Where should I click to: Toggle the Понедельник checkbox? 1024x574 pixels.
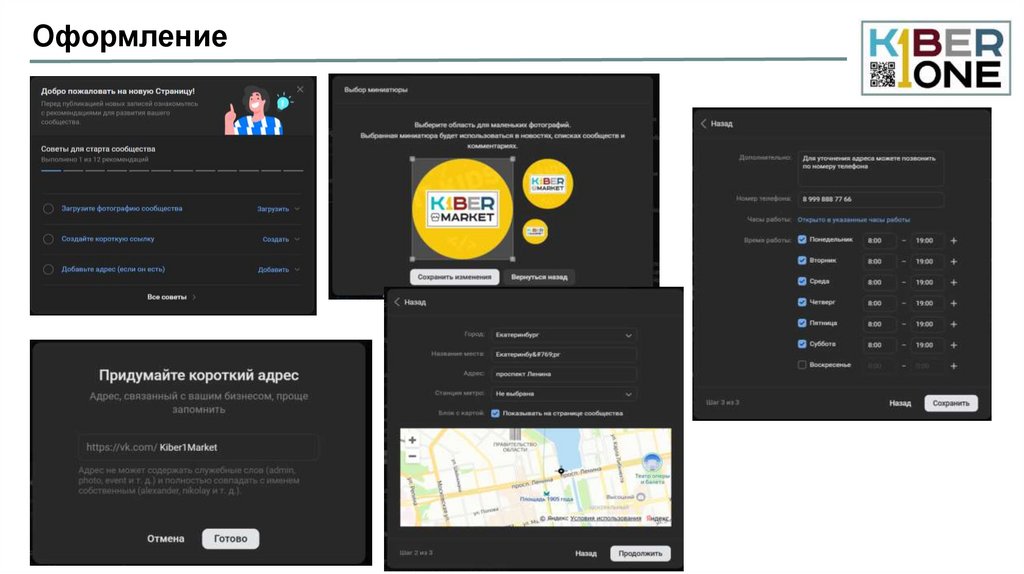tap(802, 240)
